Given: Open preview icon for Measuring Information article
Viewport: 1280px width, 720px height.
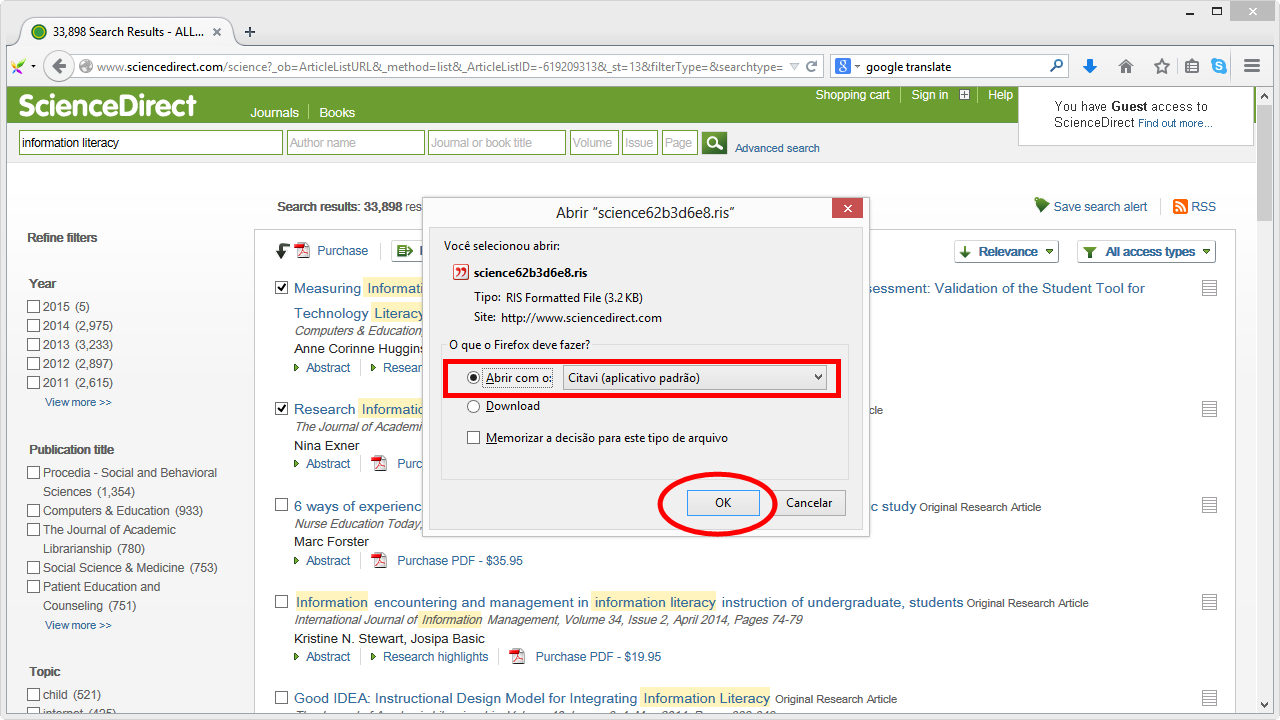Looking at the screenshot, I should pyautogui.click(x=1209, y=288).
